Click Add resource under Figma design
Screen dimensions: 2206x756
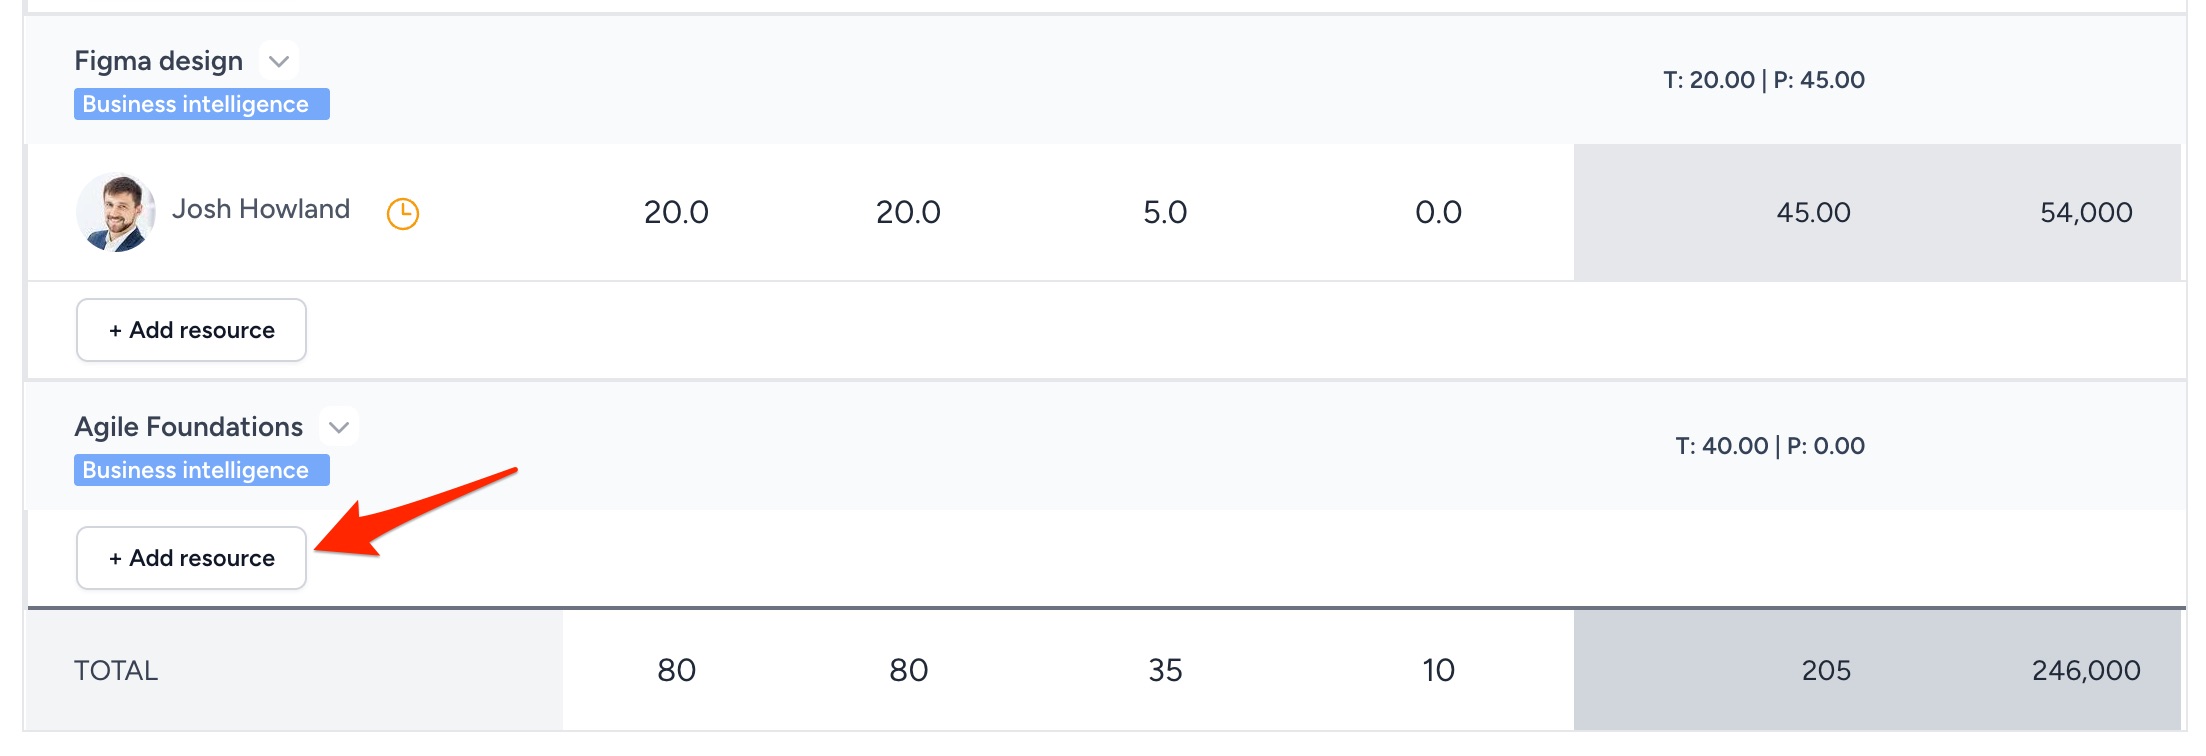(x=191, y=330)
